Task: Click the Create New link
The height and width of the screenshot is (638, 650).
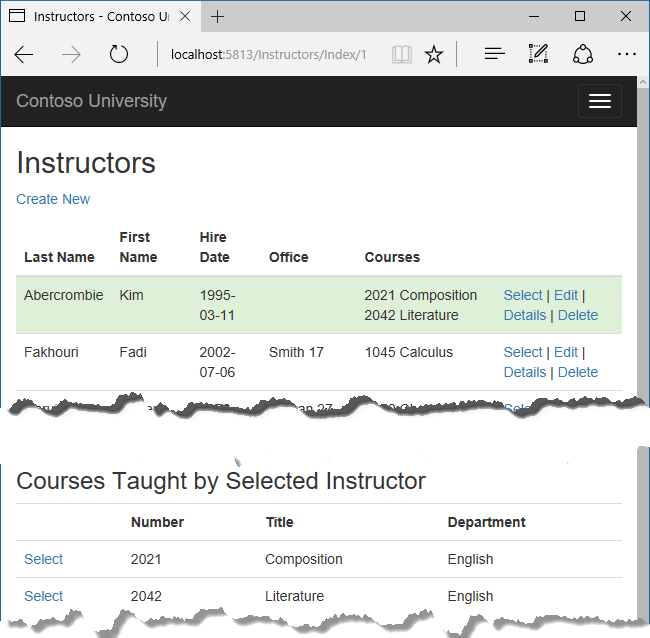Action: click(53, 199)
